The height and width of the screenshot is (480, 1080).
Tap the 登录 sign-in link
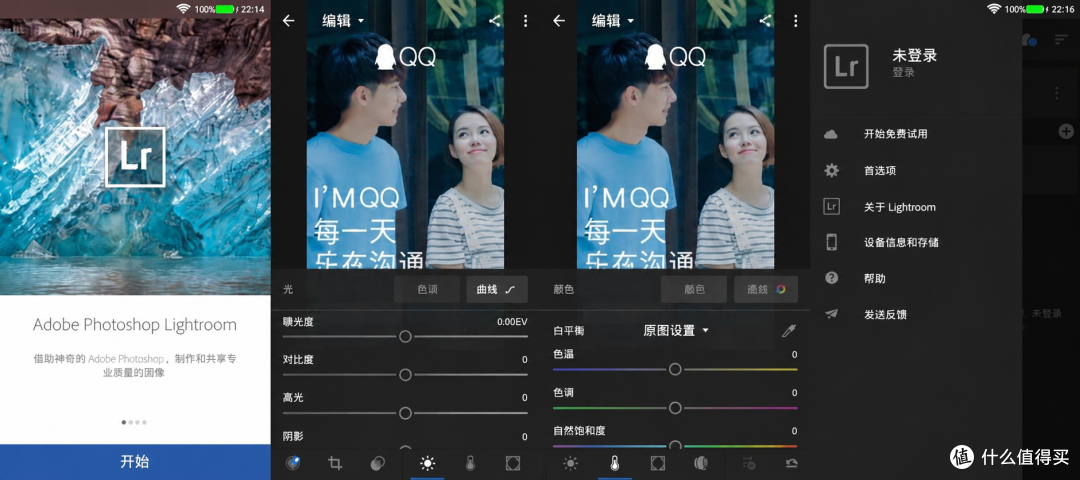(x=903, y=72)
